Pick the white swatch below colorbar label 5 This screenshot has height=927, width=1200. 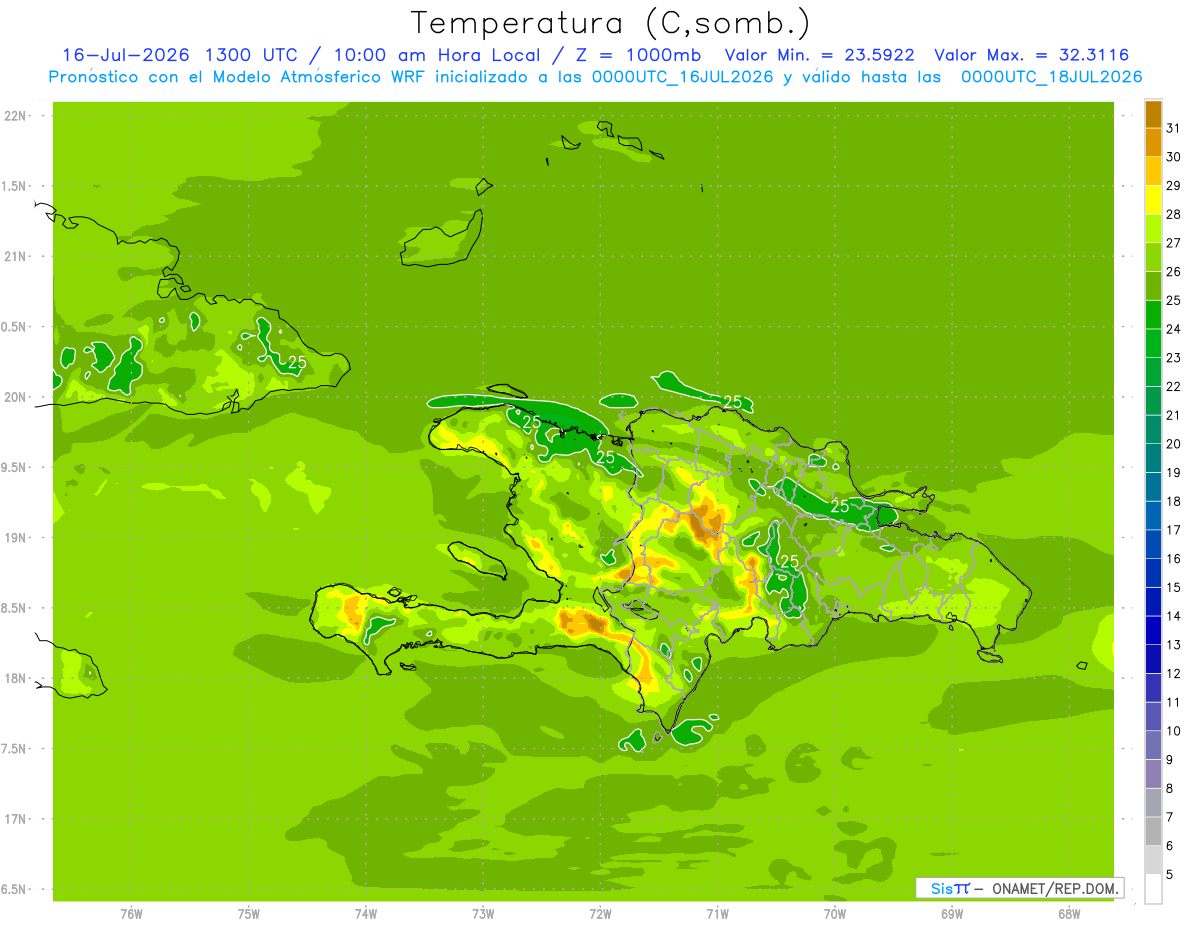pos(1153,889)
